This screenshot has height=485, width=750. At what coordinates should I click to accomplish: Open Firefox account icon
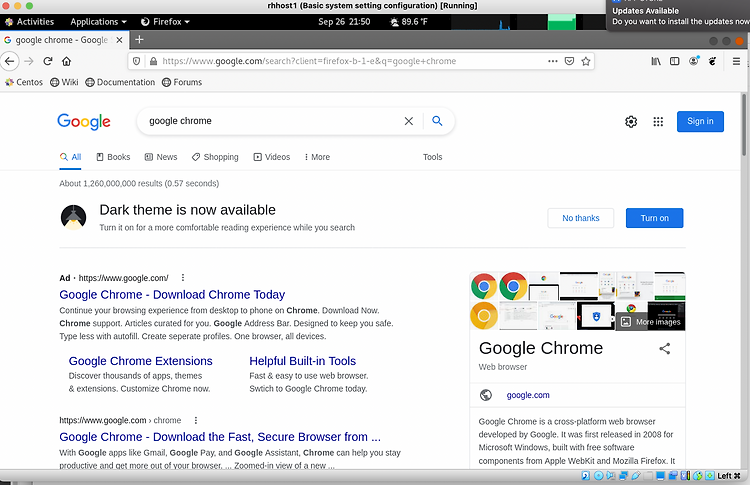click(x=694, y=61)
